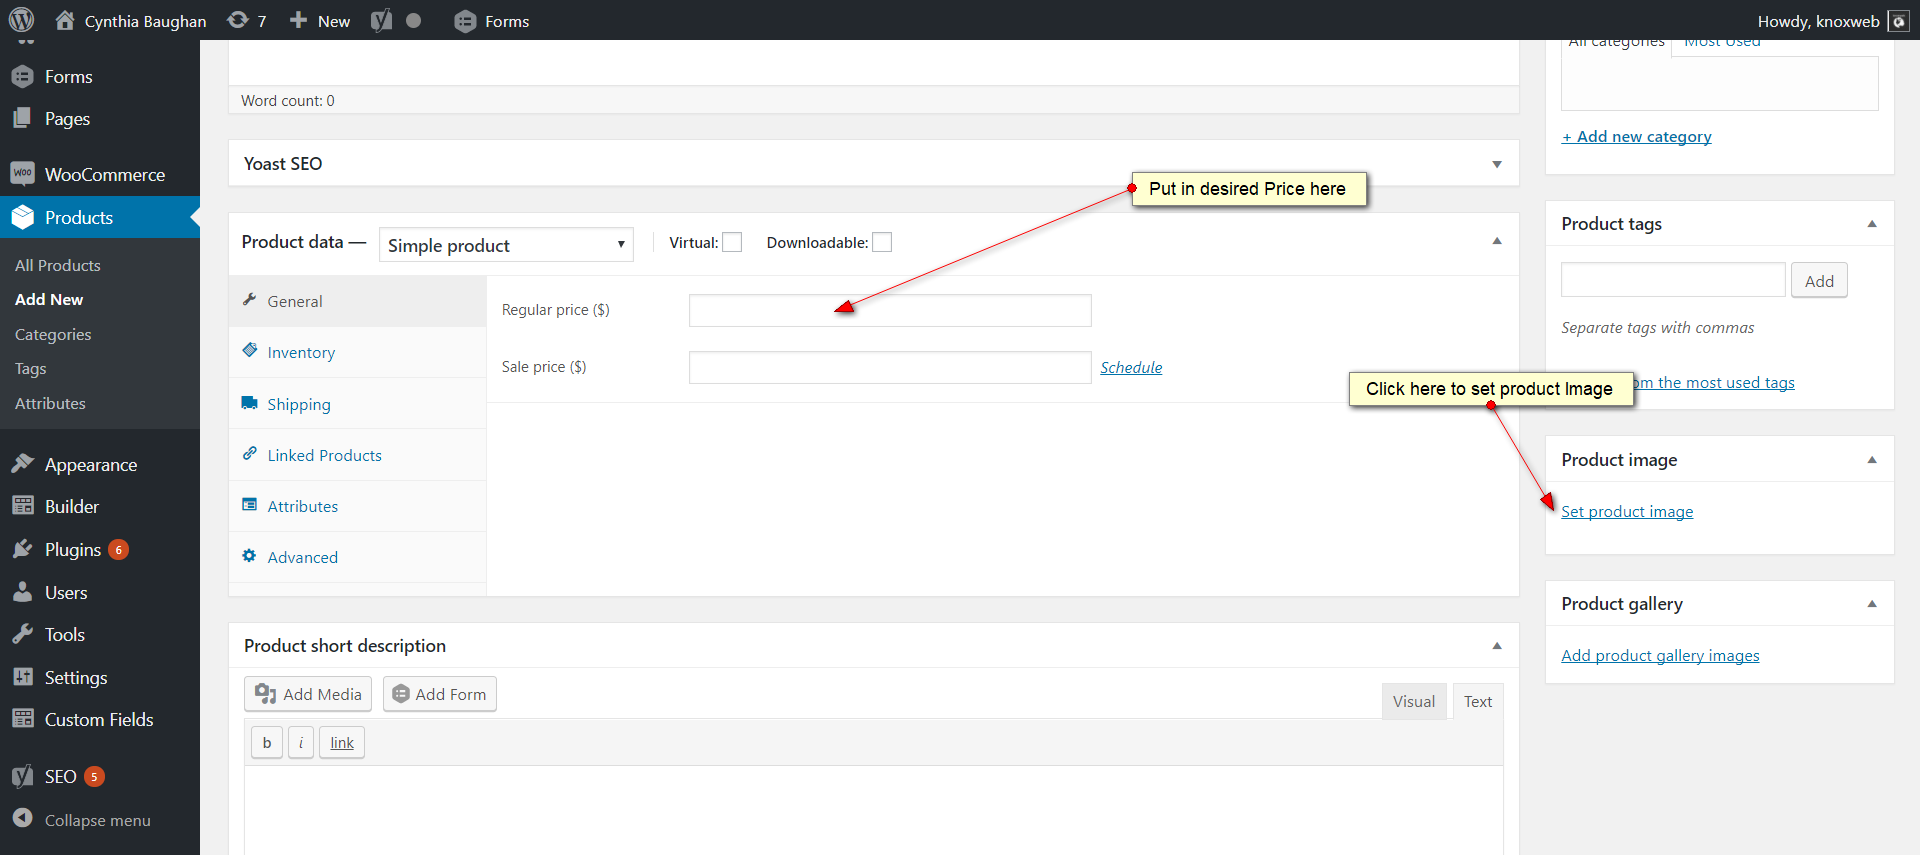Collapse the Product tags panel

click(1872, 224)
